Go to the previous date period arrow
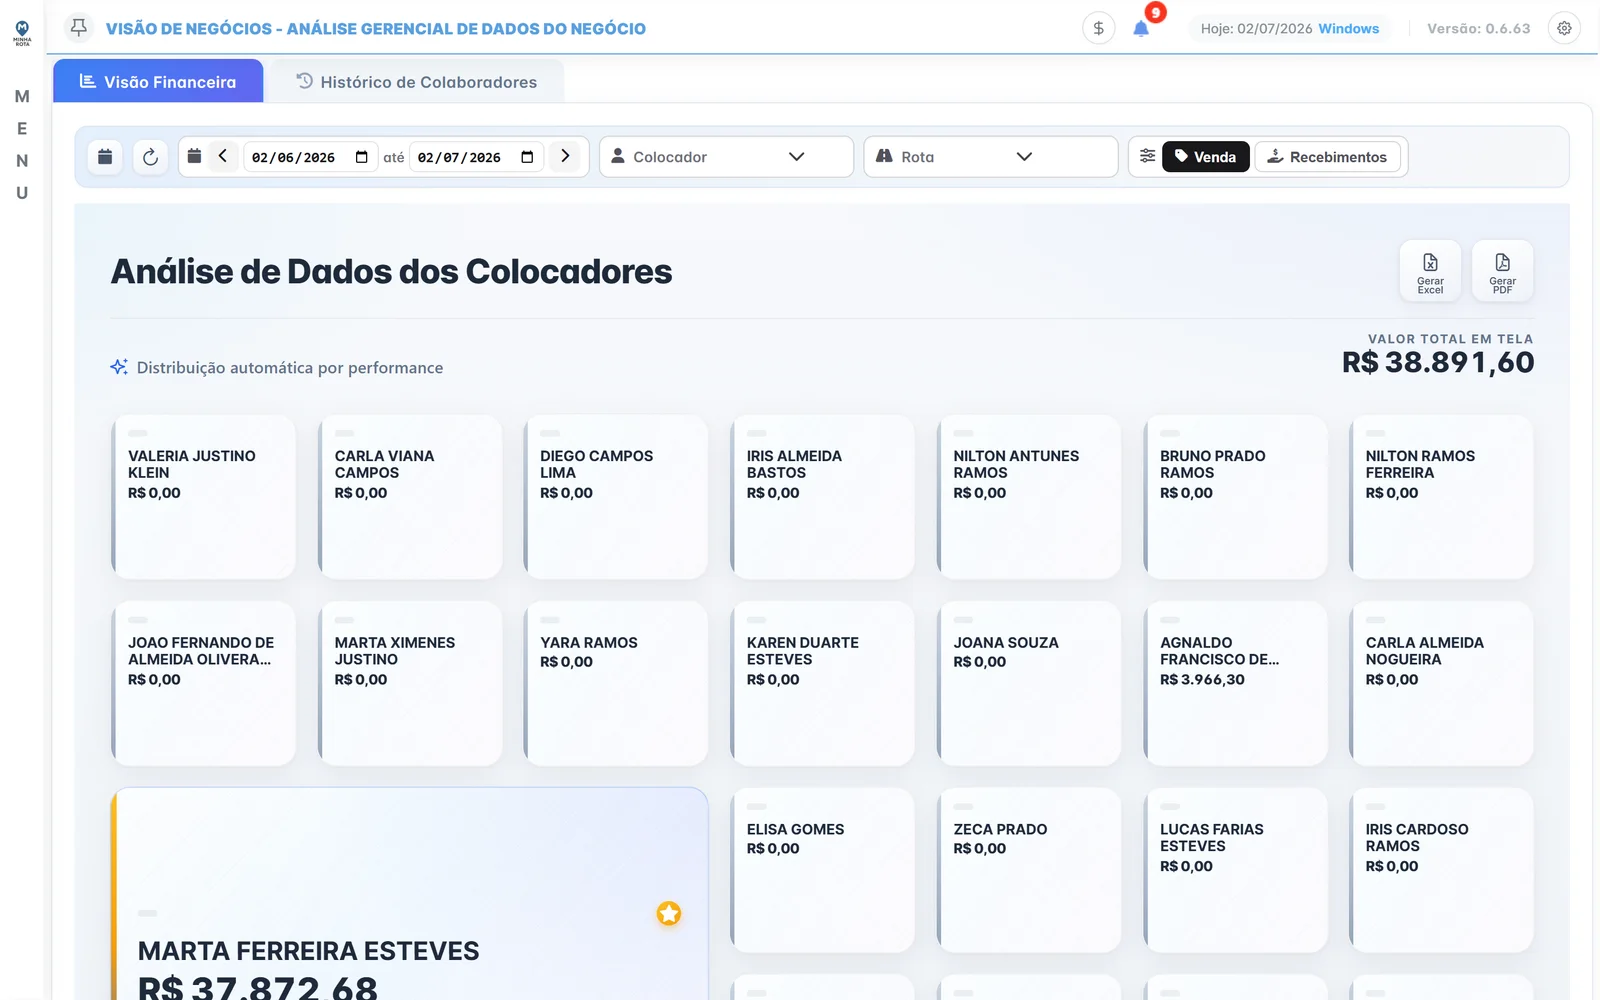 coord(223,156)
